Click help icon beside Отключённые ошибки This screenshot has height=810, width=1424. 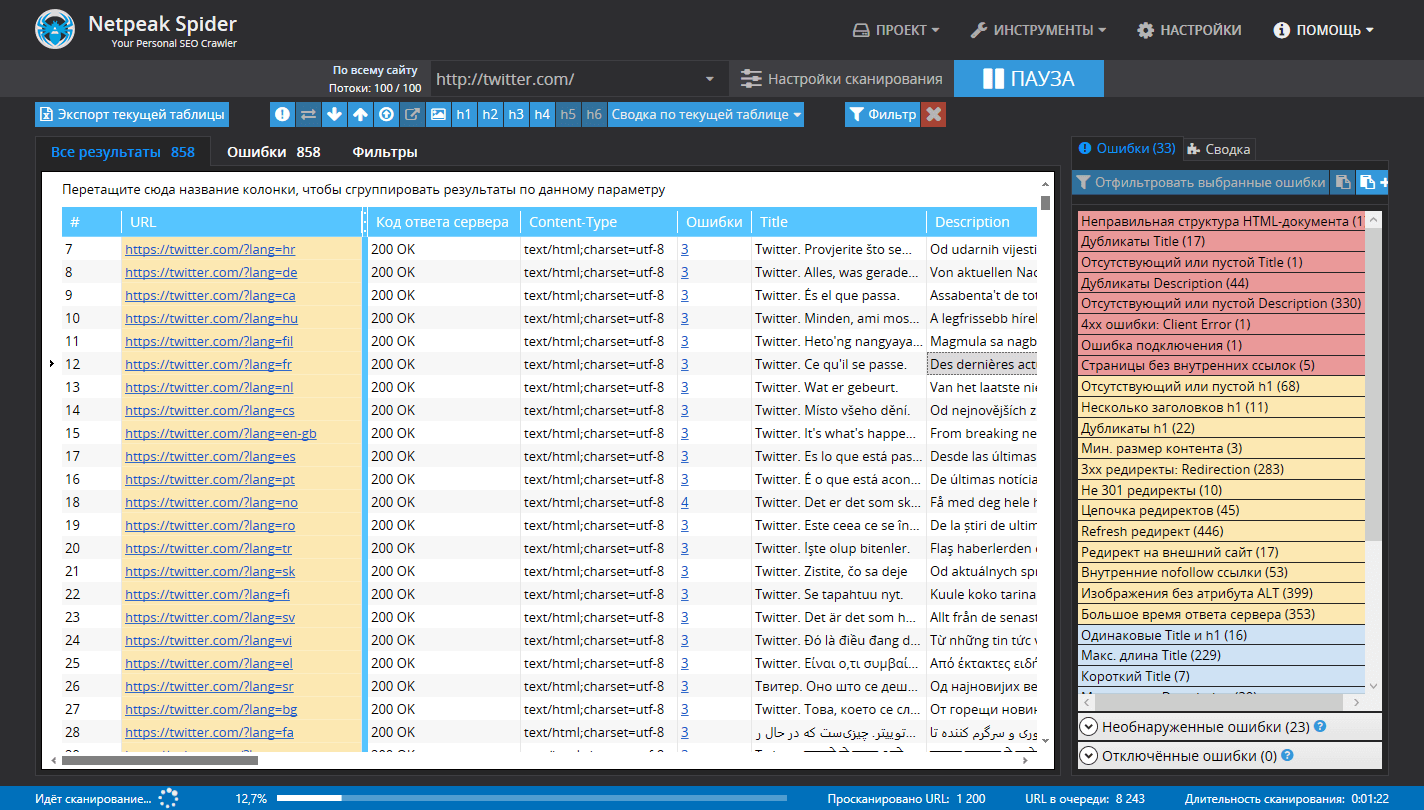(1288, 755)
